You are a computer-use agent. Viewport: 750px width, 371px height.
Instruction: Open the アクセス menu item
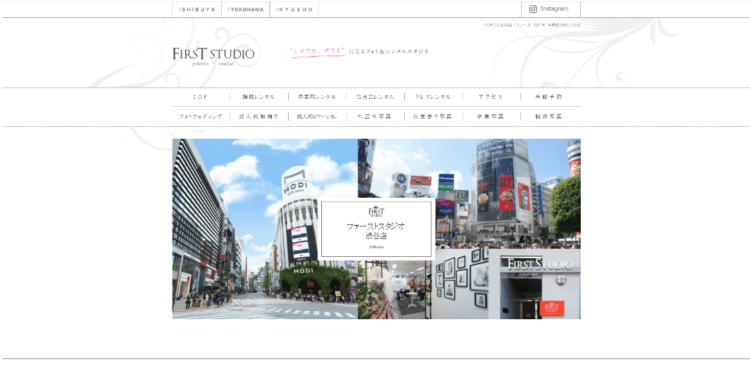[x=491, y=97]
